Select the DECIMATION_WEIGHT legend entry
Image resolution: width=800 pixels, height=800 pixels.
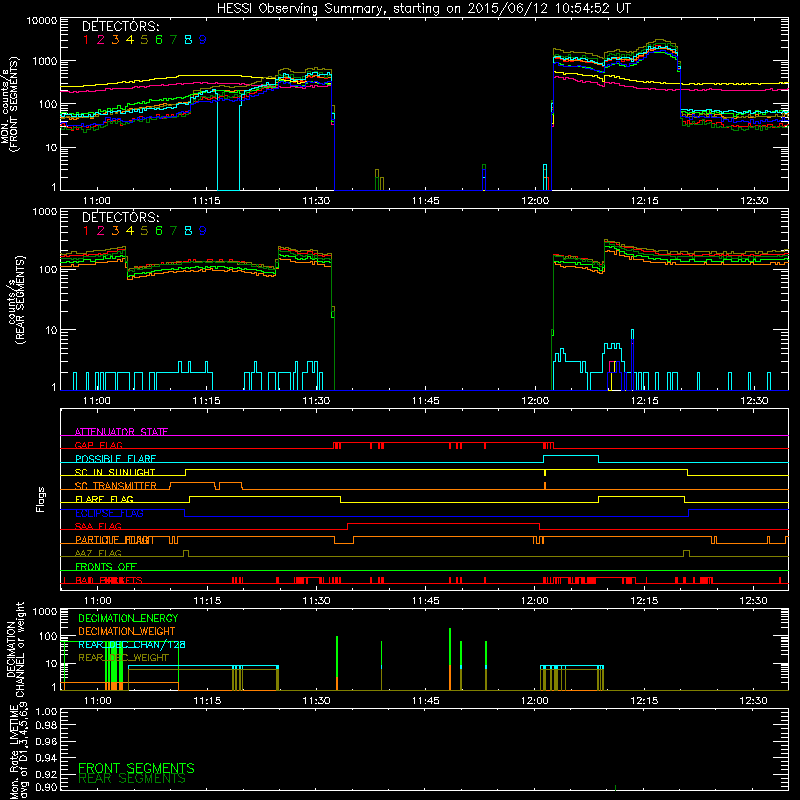(x=127, y=631)
